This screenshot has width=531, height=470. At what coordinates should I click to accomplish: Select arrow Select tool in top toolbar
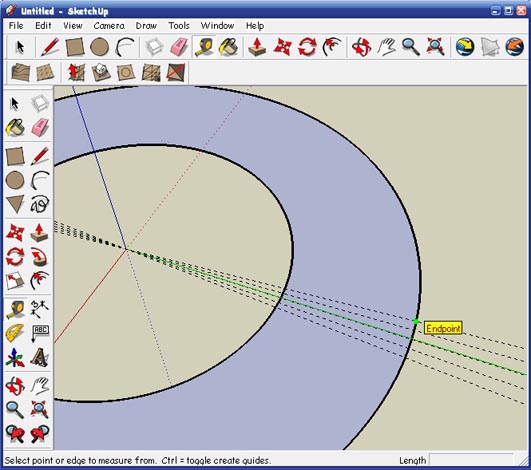(20, 47)
